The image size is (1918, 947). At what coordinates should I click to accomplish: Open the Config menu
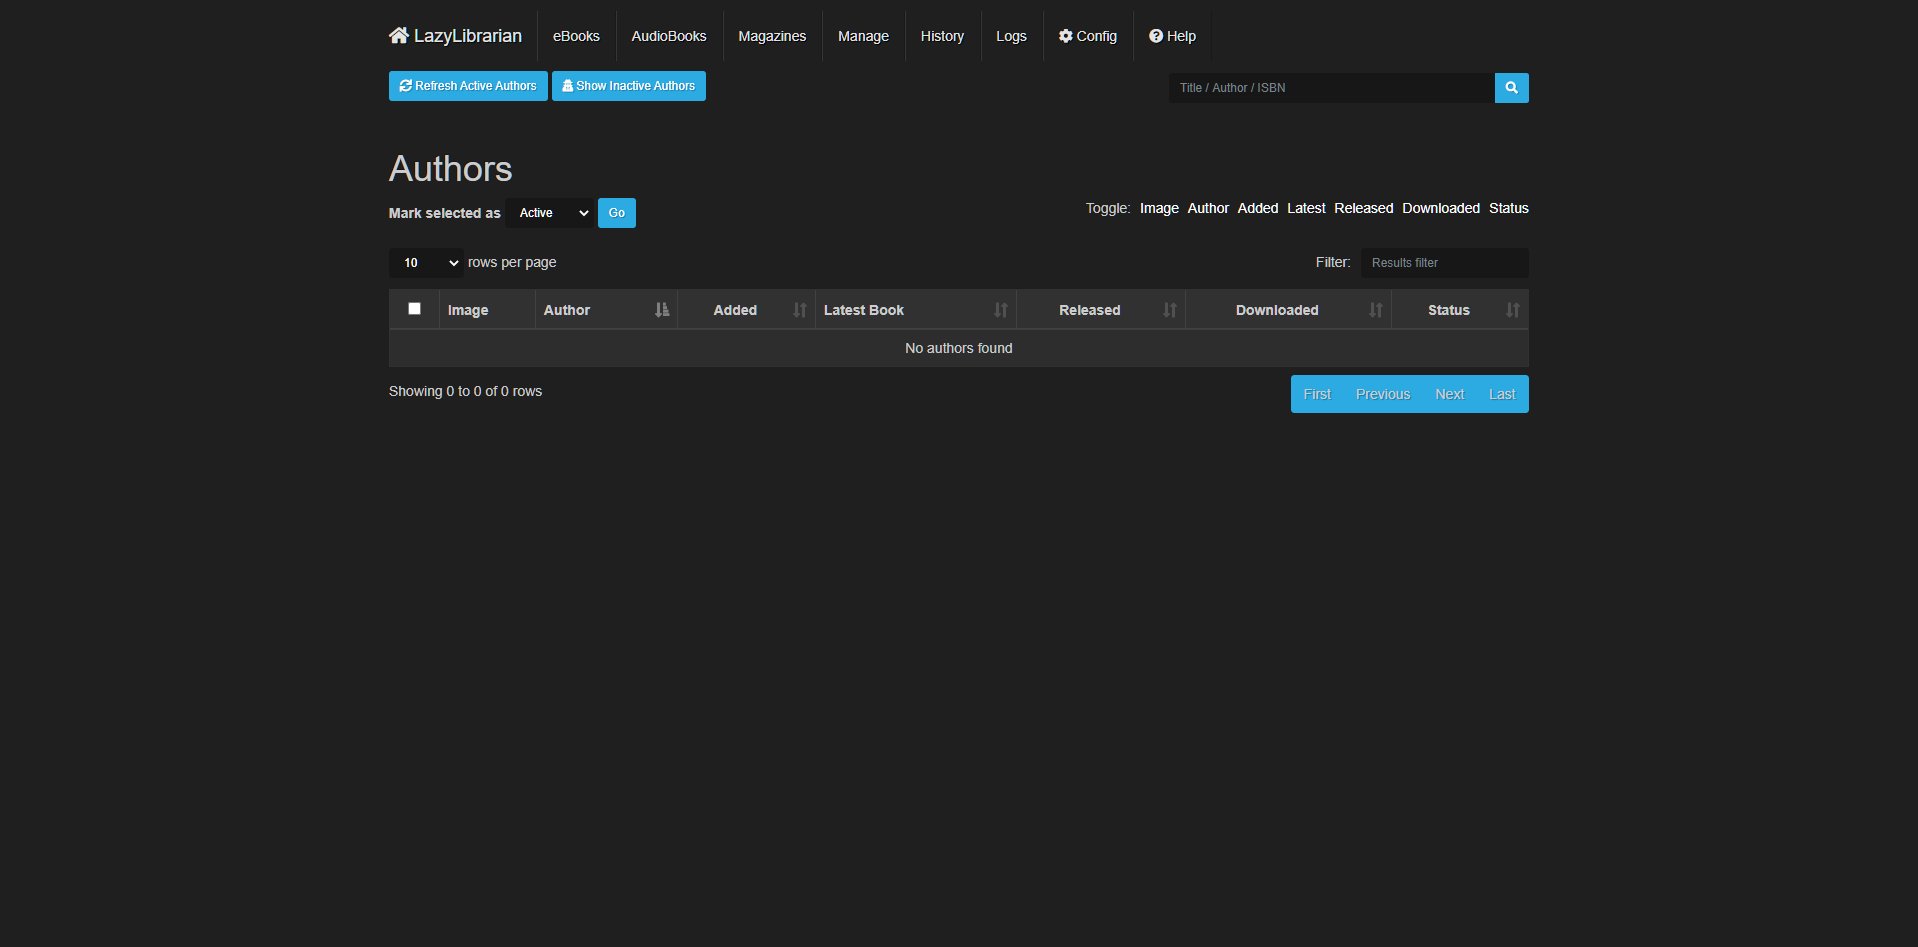[x=1088, y=36]
